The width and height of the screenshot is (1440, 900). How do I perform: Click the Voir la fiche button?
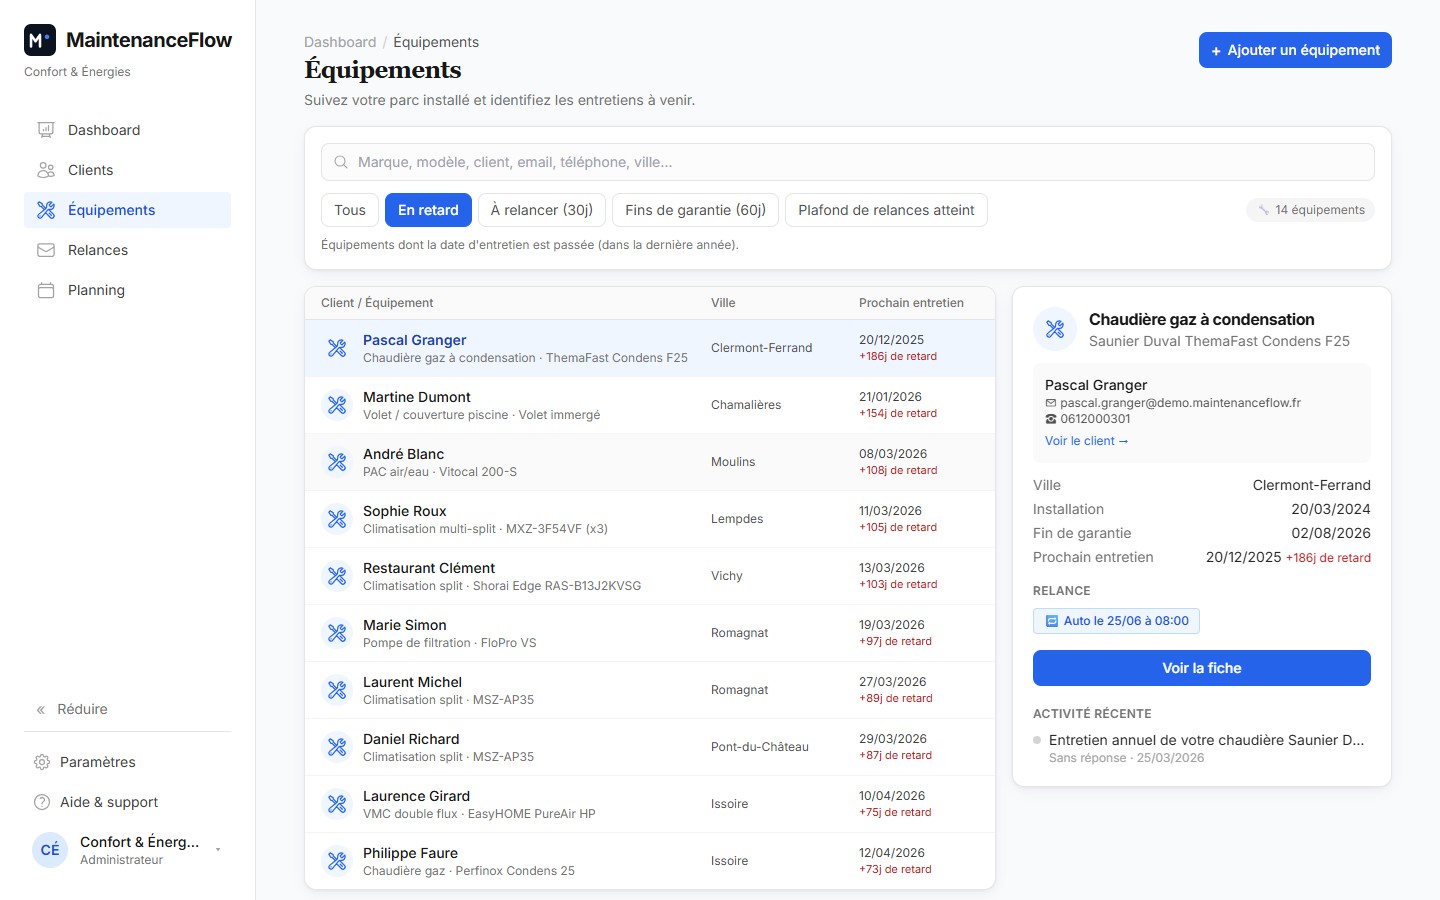(x=1202, y=668)
